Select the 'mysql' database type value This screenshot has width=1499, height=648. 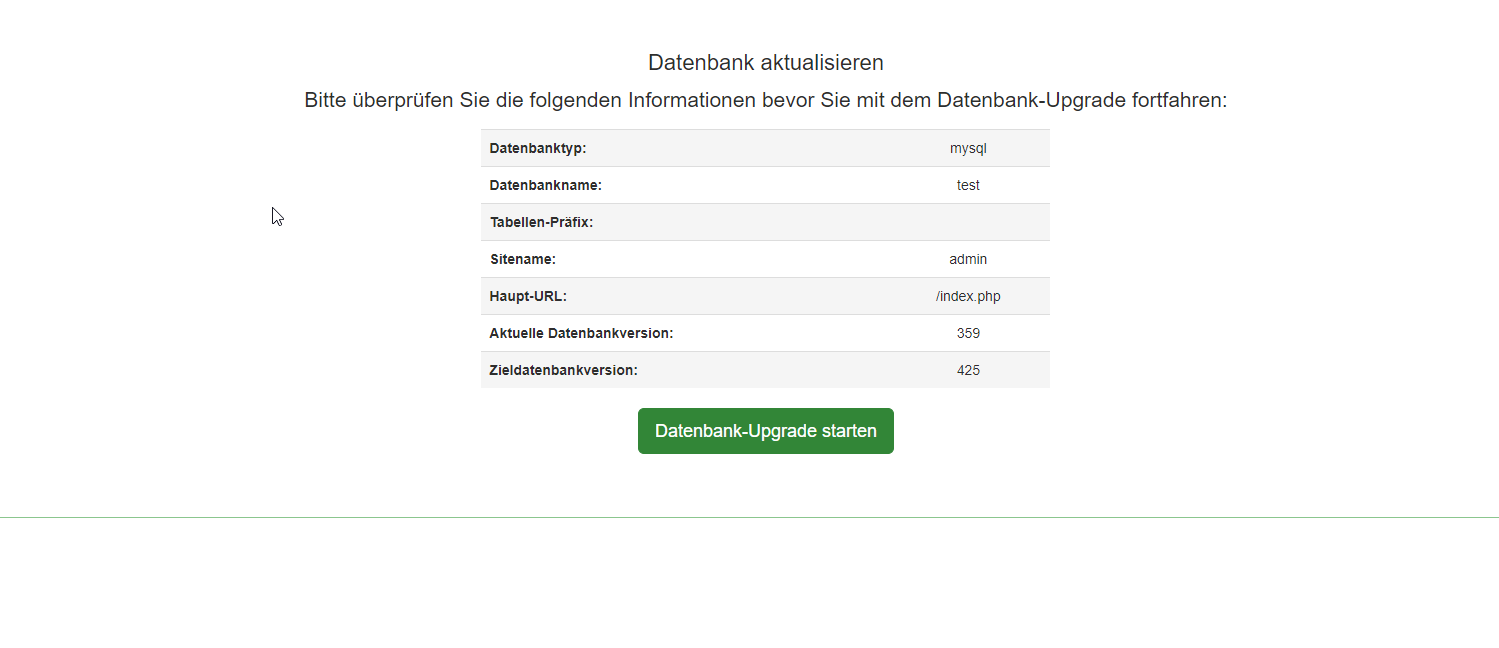click(x=968, y=148)
